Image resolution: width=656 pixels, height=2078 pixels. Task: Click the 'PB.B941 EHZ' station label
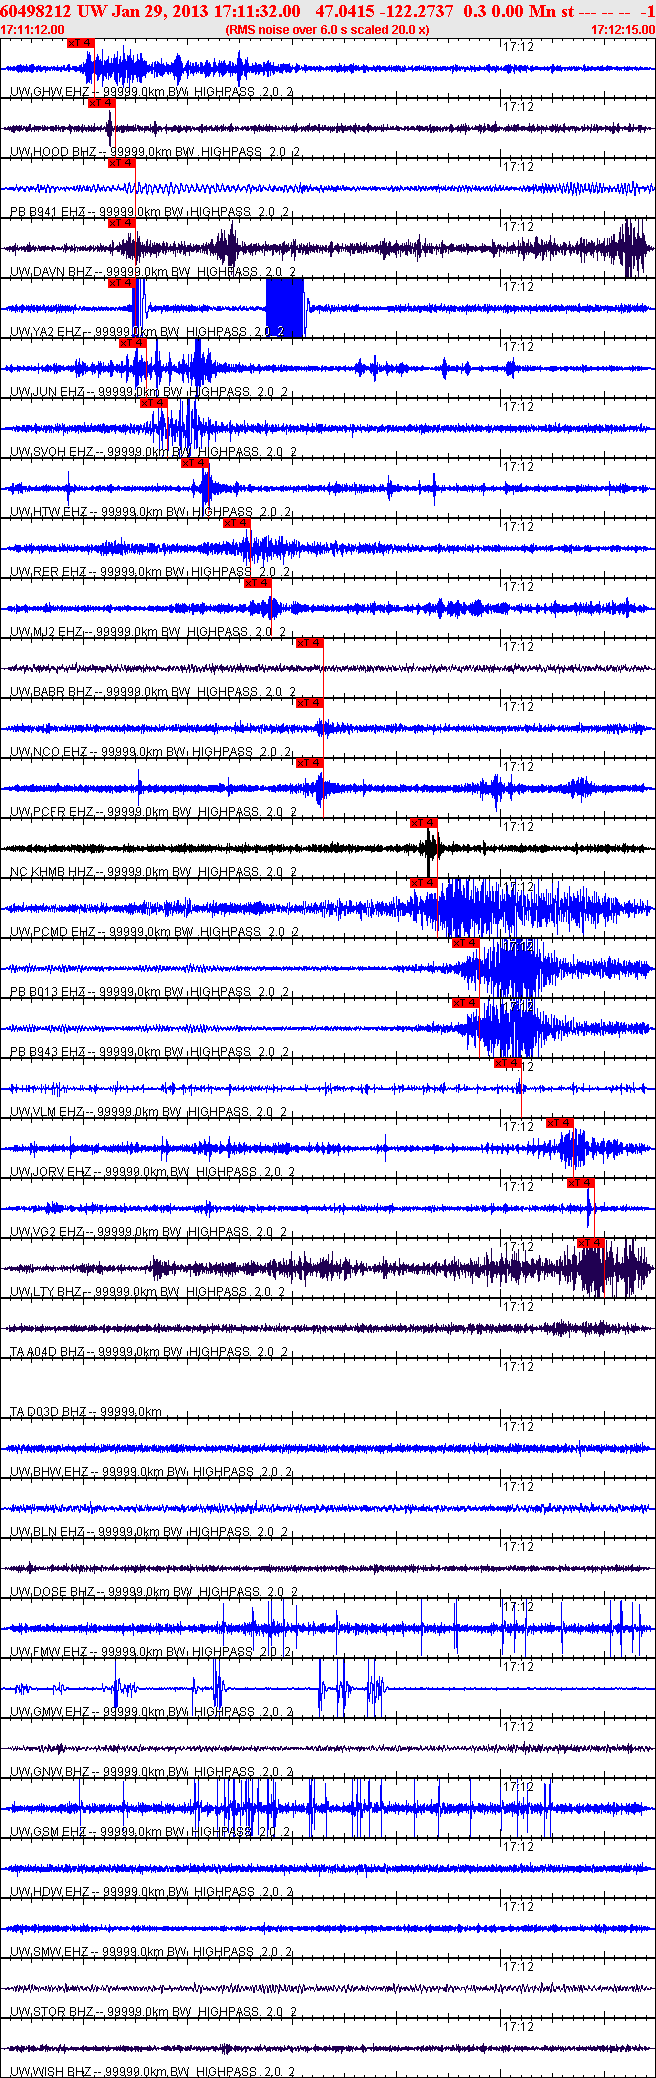point(48,212)
